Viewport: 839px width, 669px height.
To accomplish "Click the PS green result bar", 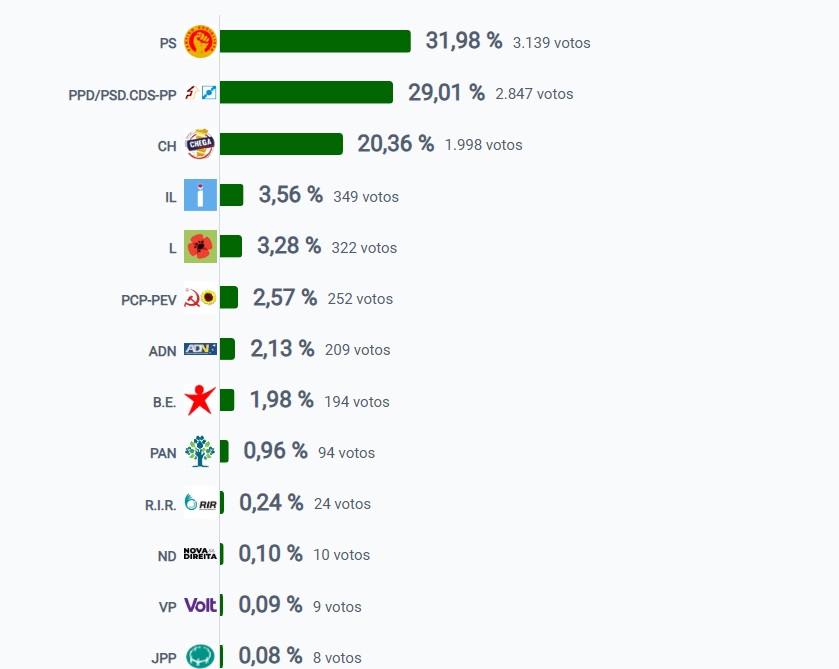I will [315, 41].
